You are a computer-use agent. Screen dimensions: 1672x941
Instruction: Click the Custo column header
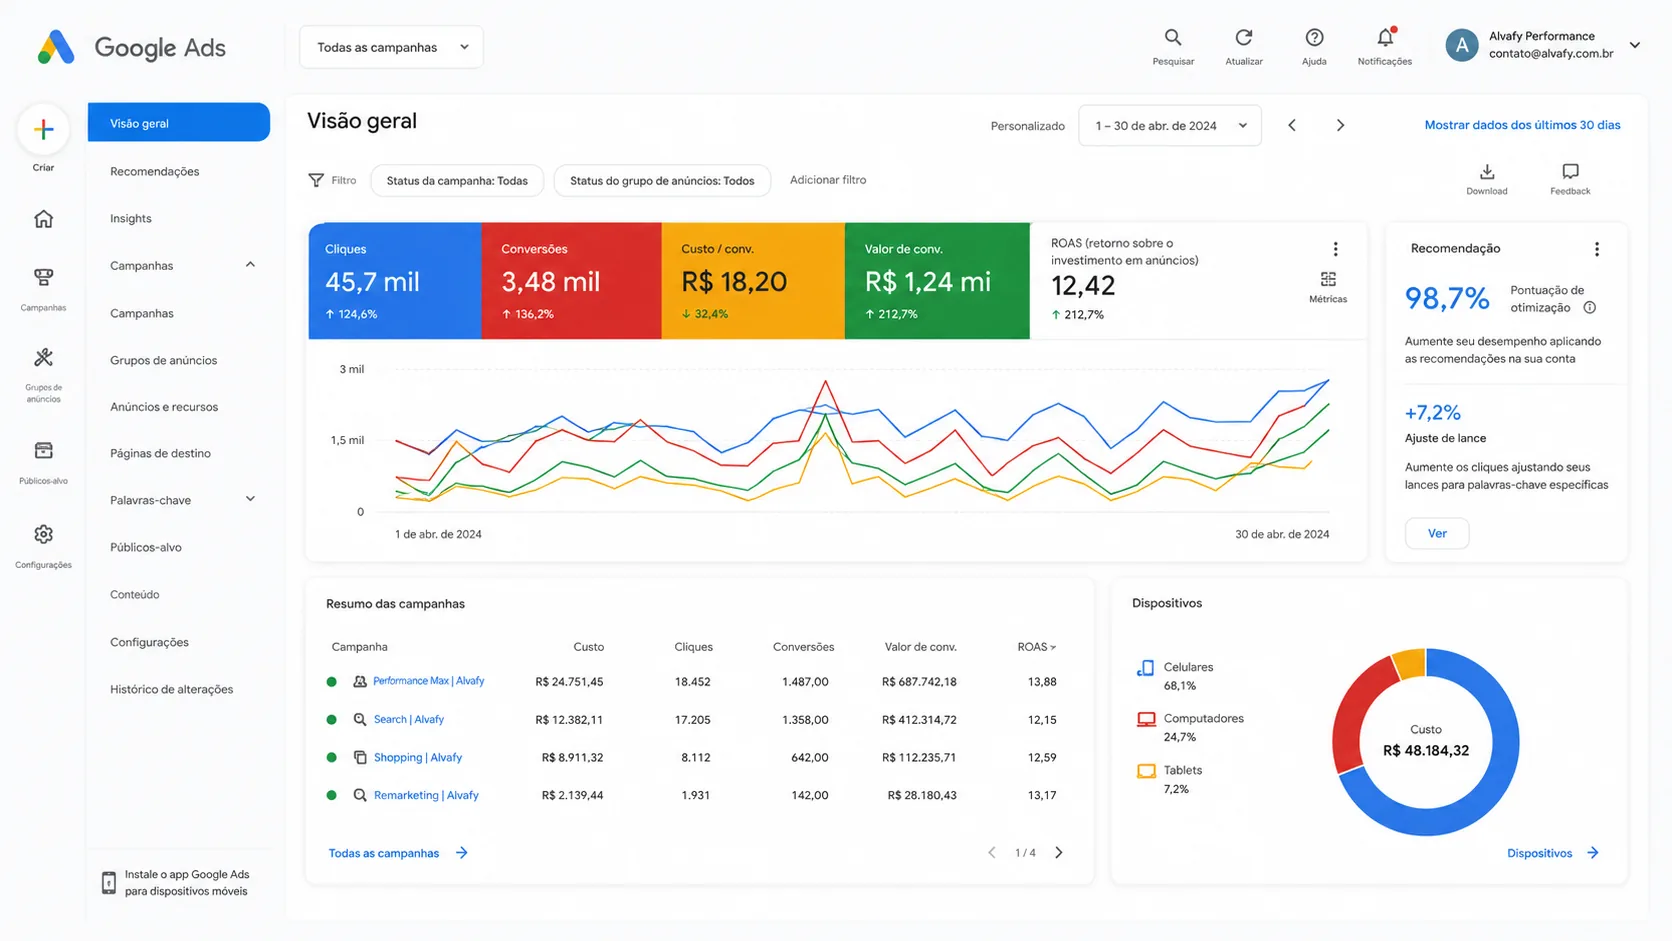point(588,647)
